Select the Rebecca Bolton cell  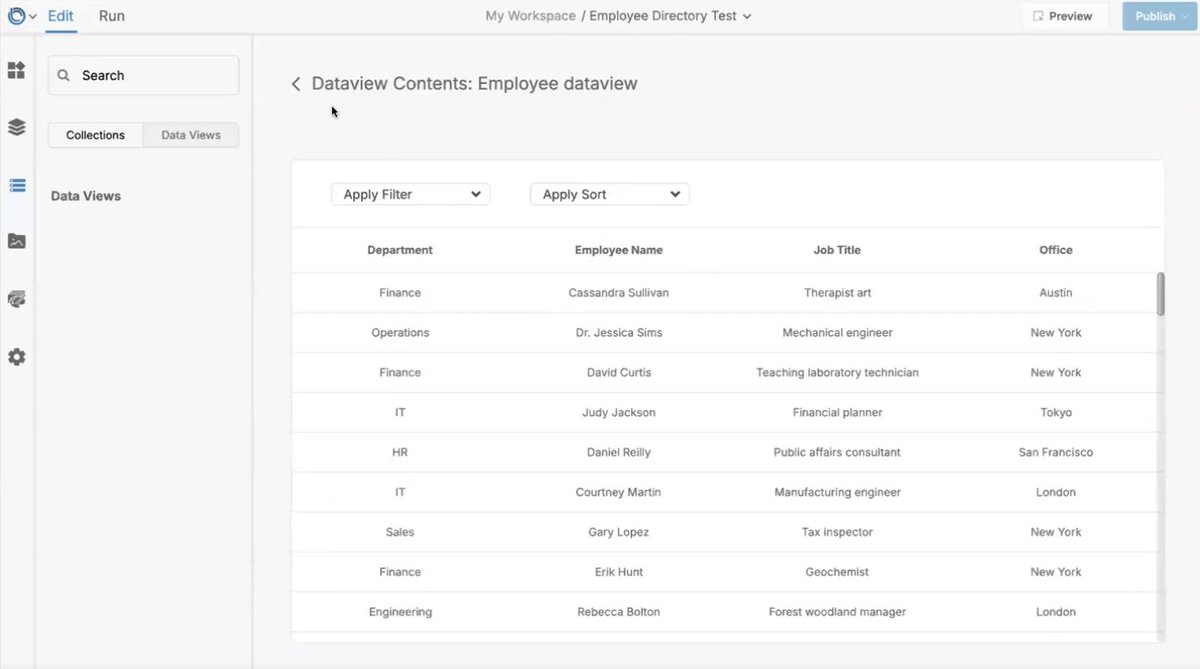619,613
